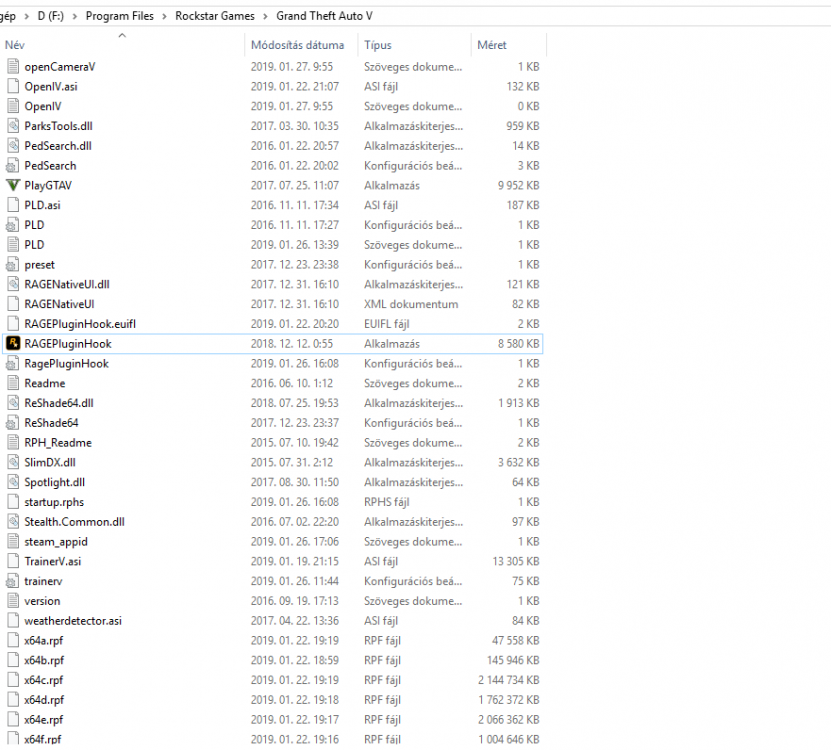Image resolution: width=831 pixels, height=750 pixels.
Task: Select the PLD text document dated 2019
Action: click(34, 245)
